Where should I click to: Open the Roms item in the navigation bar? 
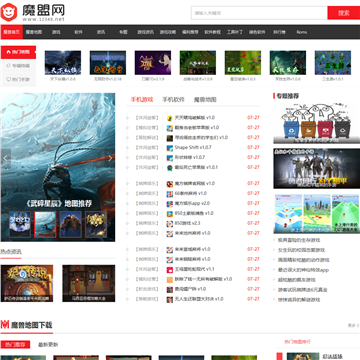pos(302,32)
